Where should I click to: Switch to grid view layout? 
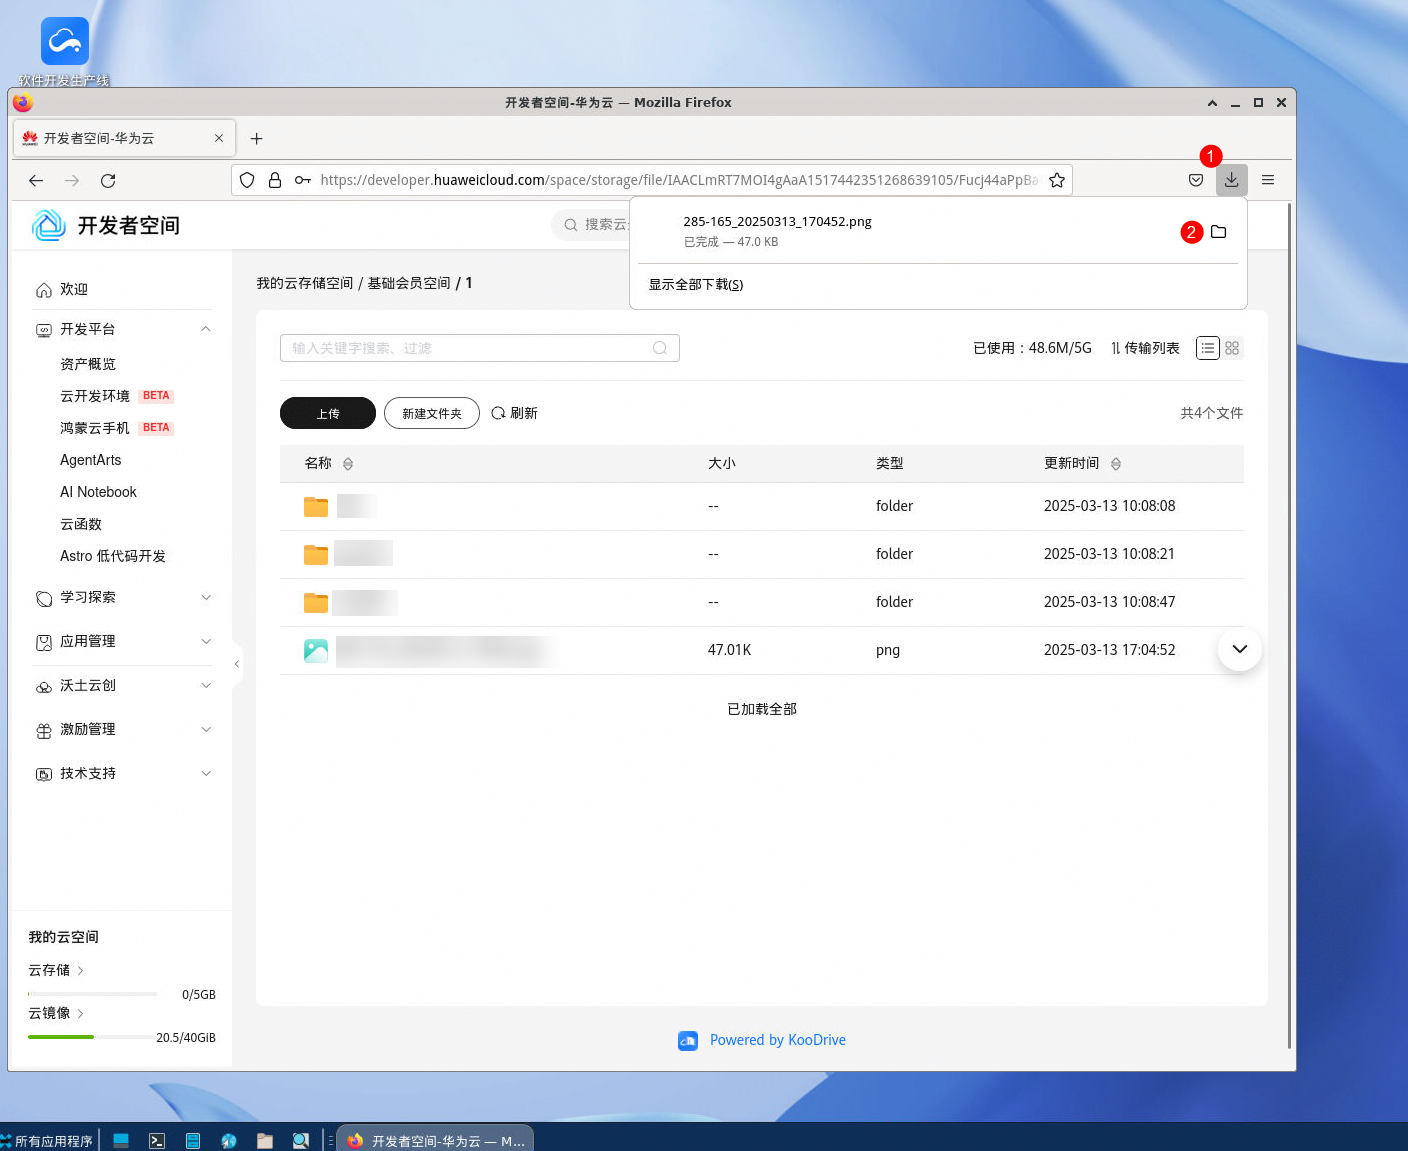(x=1232, y=348)
